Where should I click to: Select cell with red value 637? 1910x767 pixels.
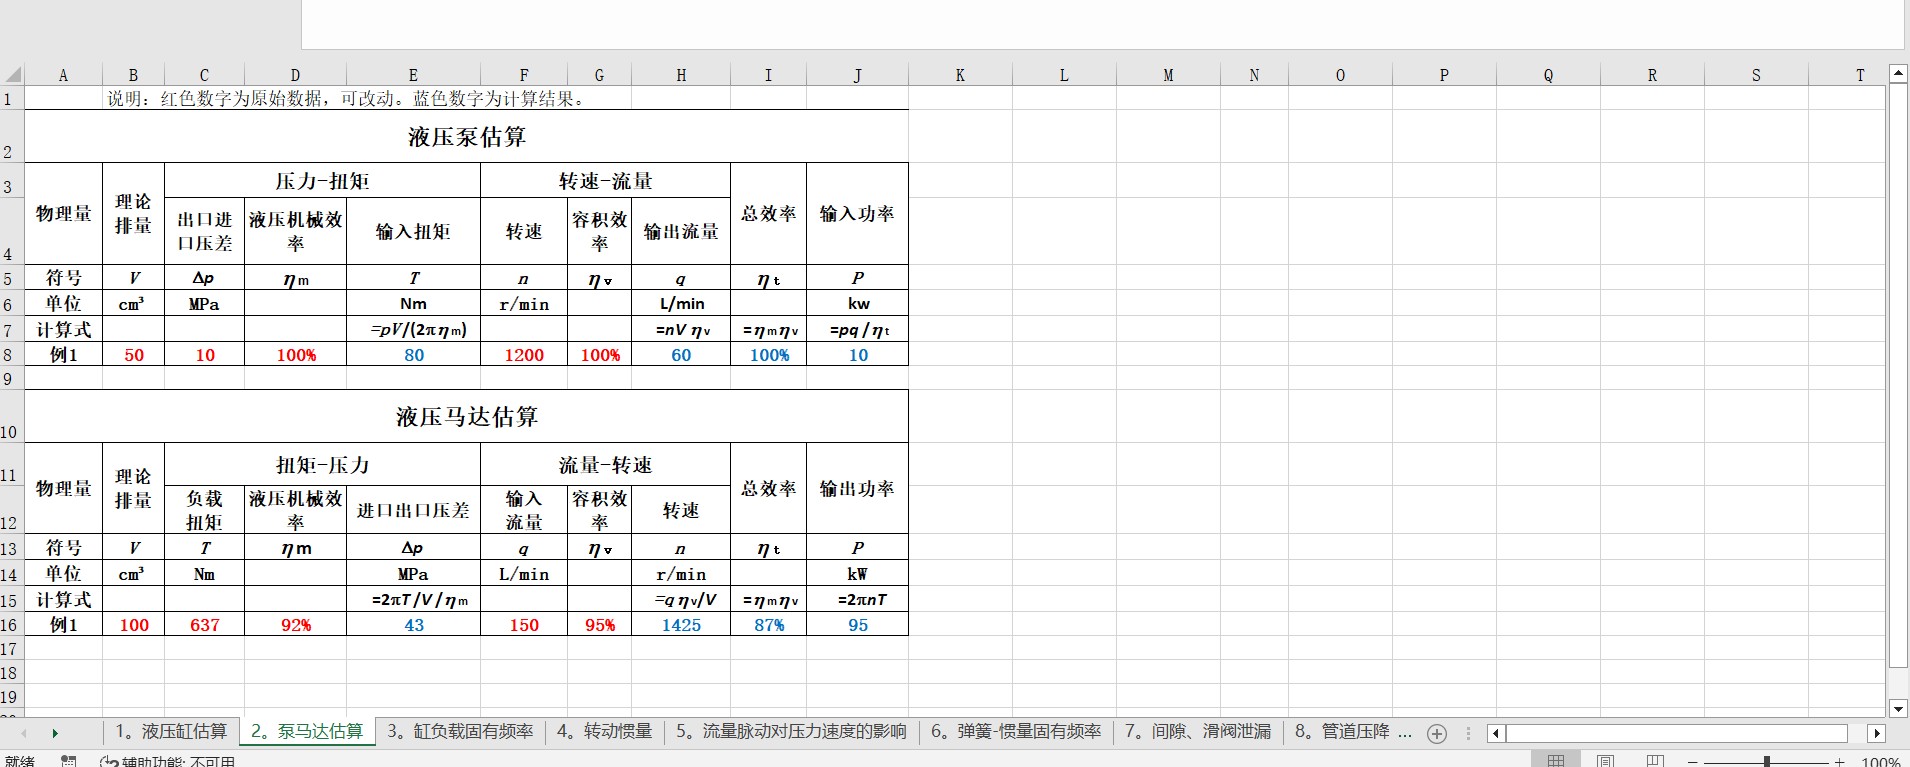click(204, 625)
